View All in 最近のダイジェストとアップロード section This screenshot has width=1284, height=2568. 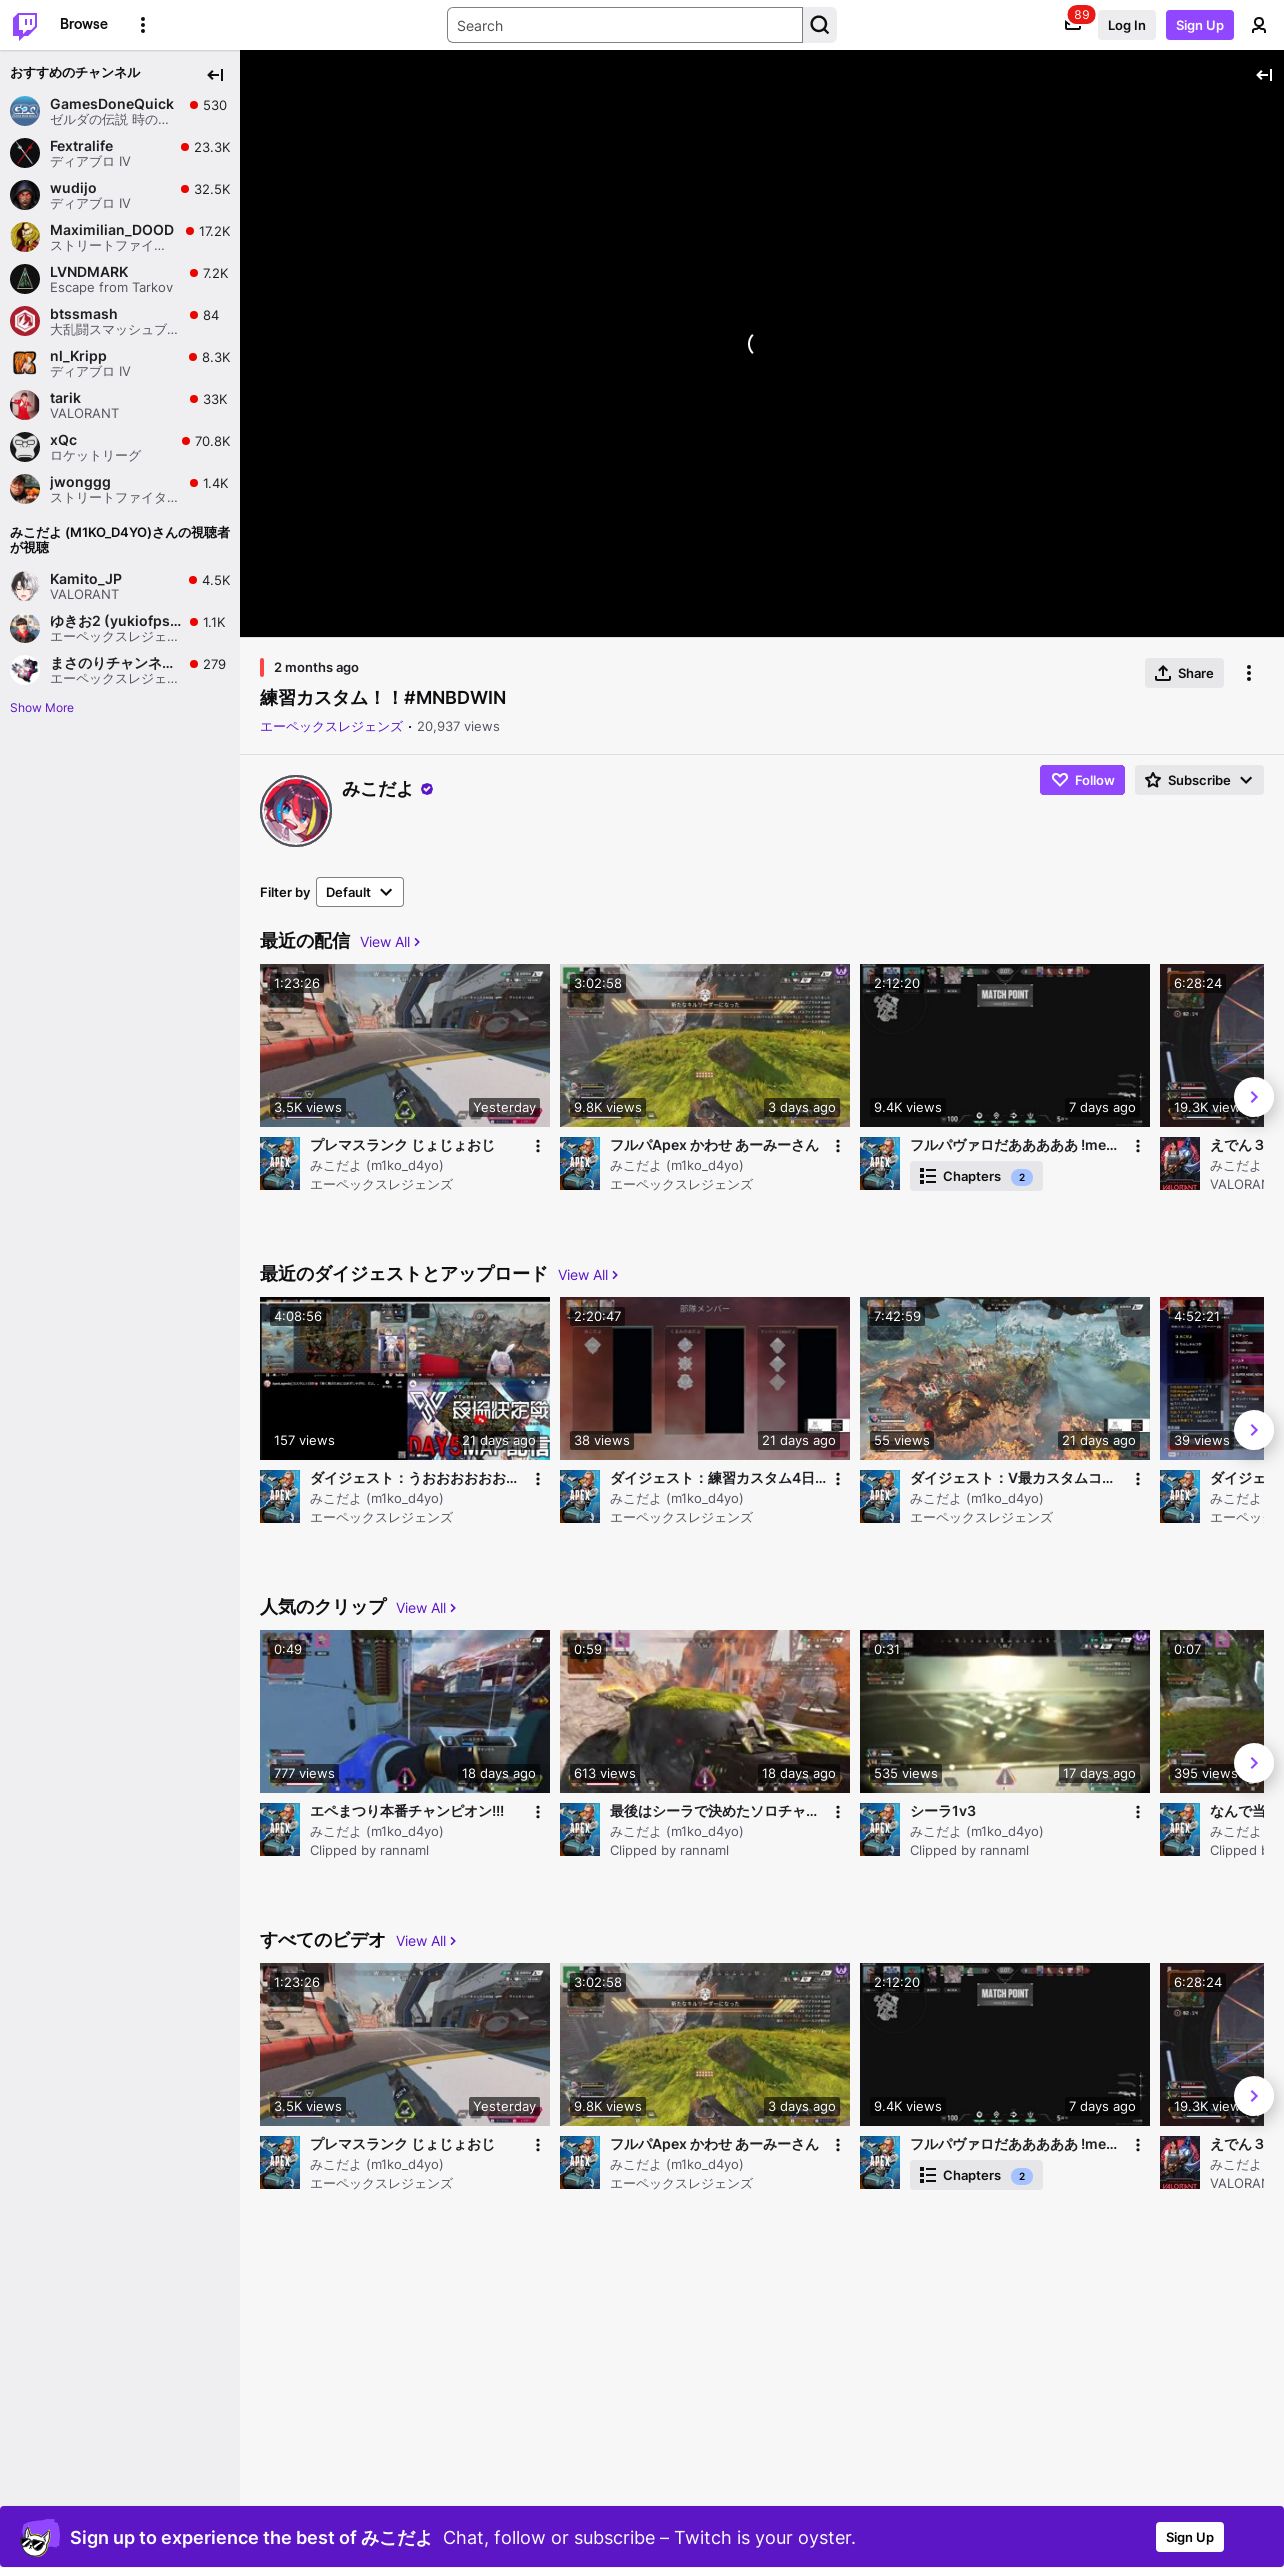pos(588,1275)
